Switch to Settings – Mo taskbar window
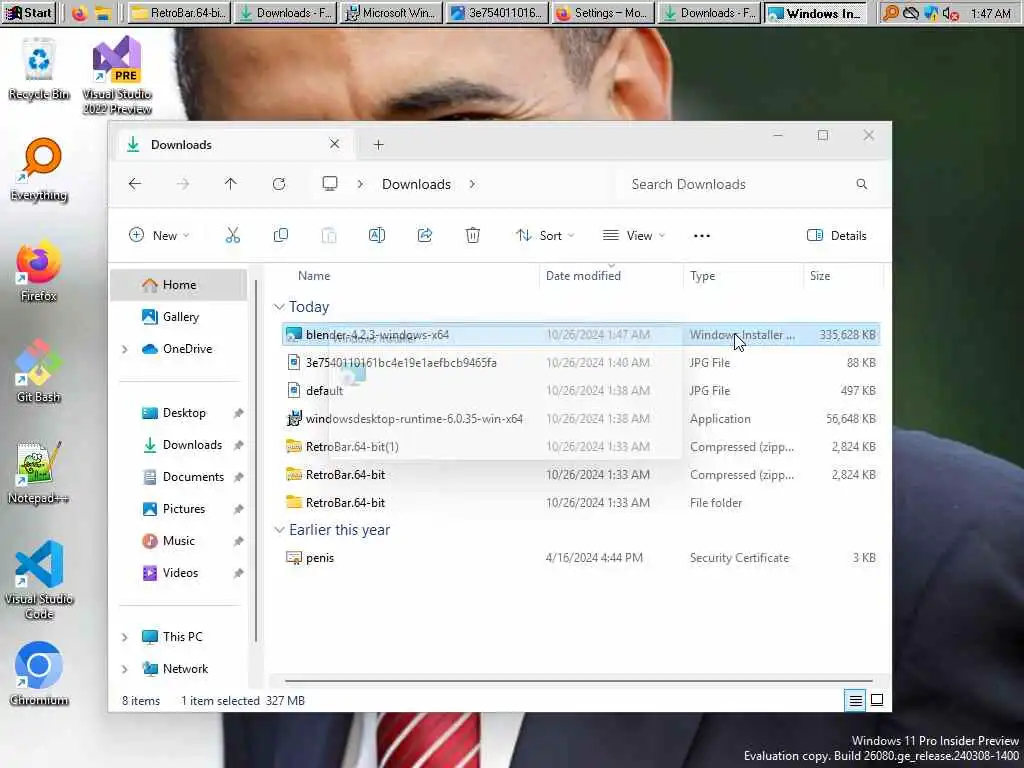The height and width of the screenshot is (768, 1024). click(603, 13)
